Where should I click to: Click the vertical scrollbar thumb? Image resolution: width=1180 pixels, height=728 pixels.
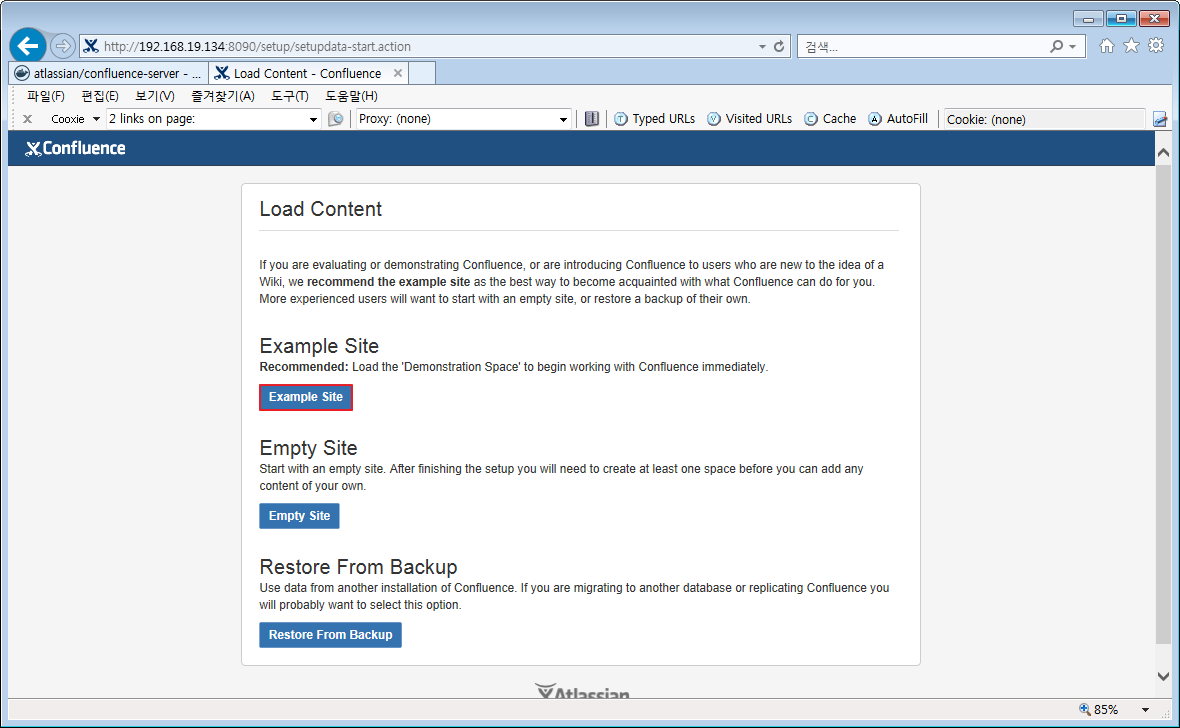1163,404
